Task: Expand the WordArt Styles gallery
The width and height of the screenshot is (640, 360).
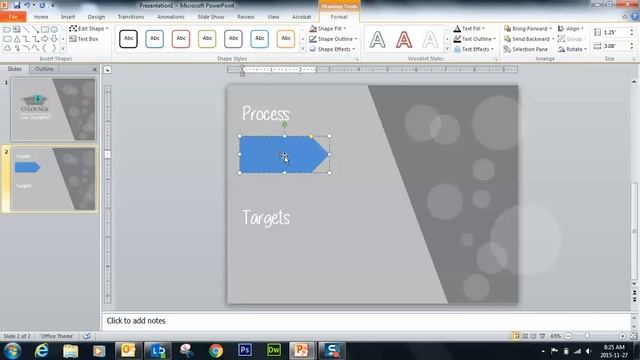Action: click(x=447, y=49)
